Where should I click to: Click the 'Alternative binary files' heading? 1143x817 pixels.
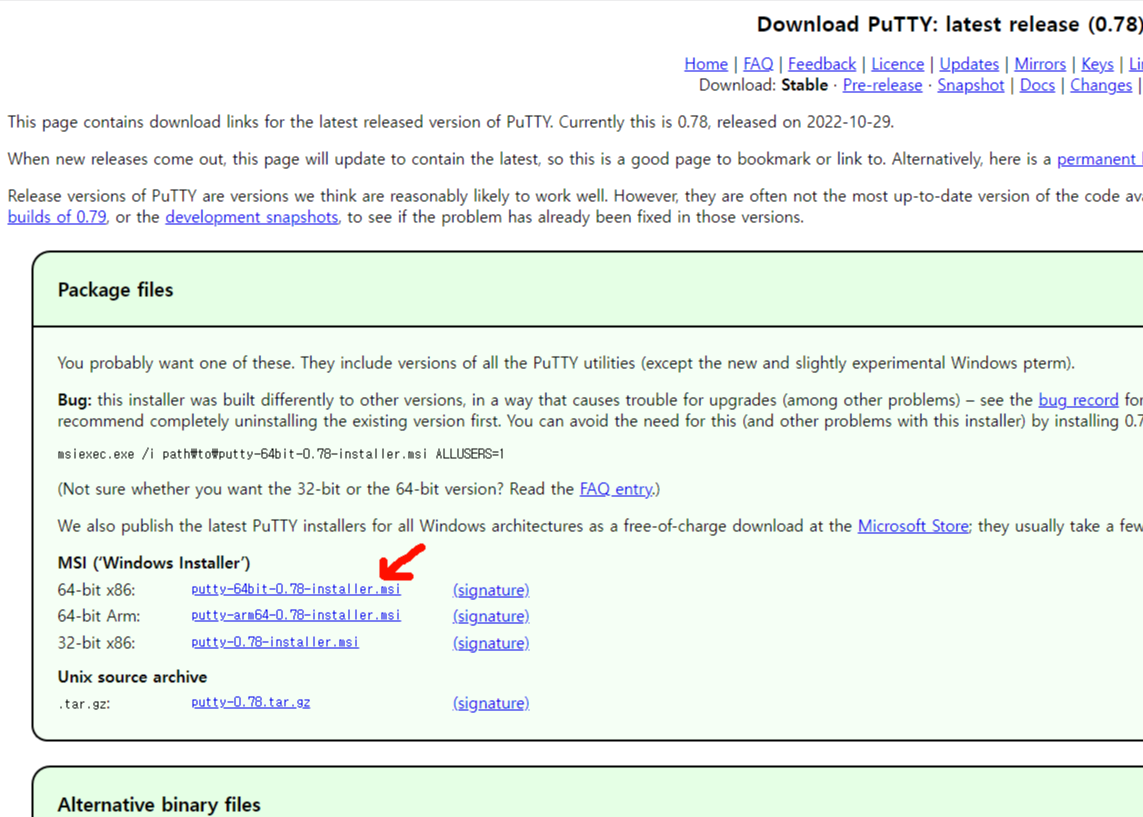pyautogui.click(x=159, y=805)
